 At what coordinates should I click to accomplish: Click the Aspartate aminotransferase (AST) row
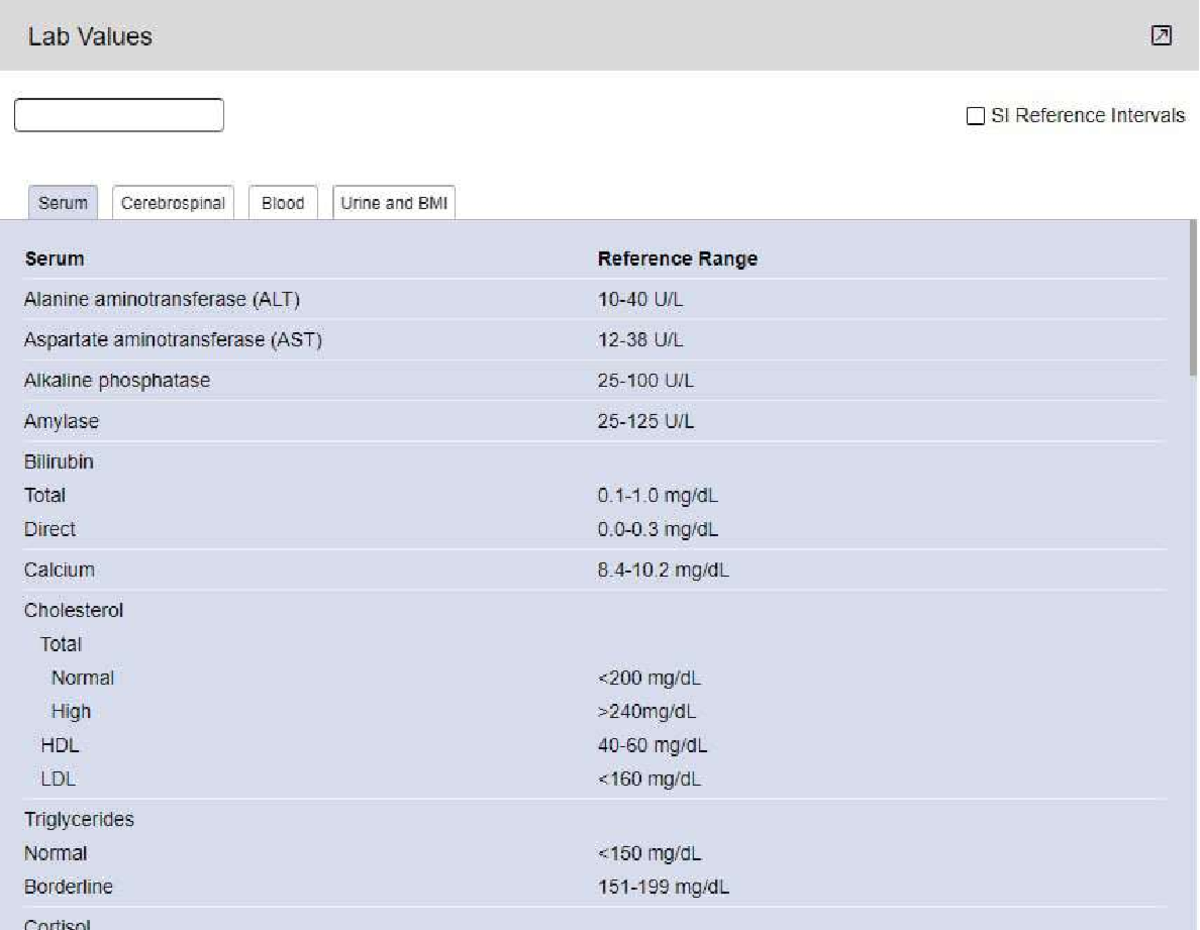[594, 340]
